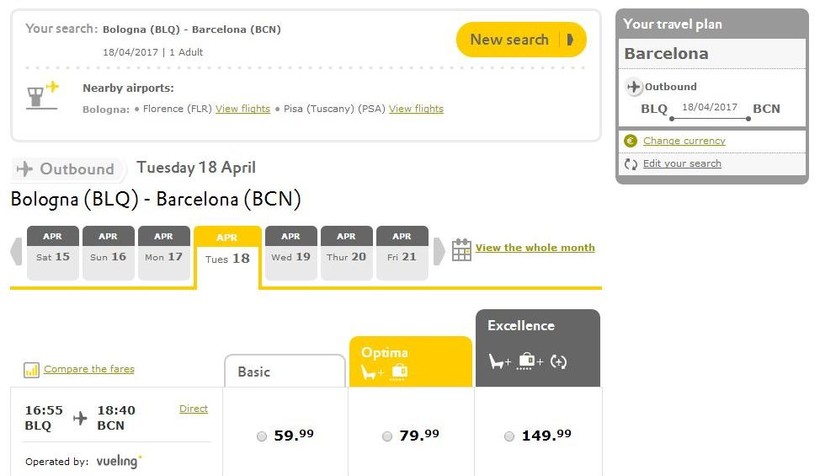Show earlier dates with the left arrow
The image size is (820, 476).
pyautogui.click(x=16, y=252)
